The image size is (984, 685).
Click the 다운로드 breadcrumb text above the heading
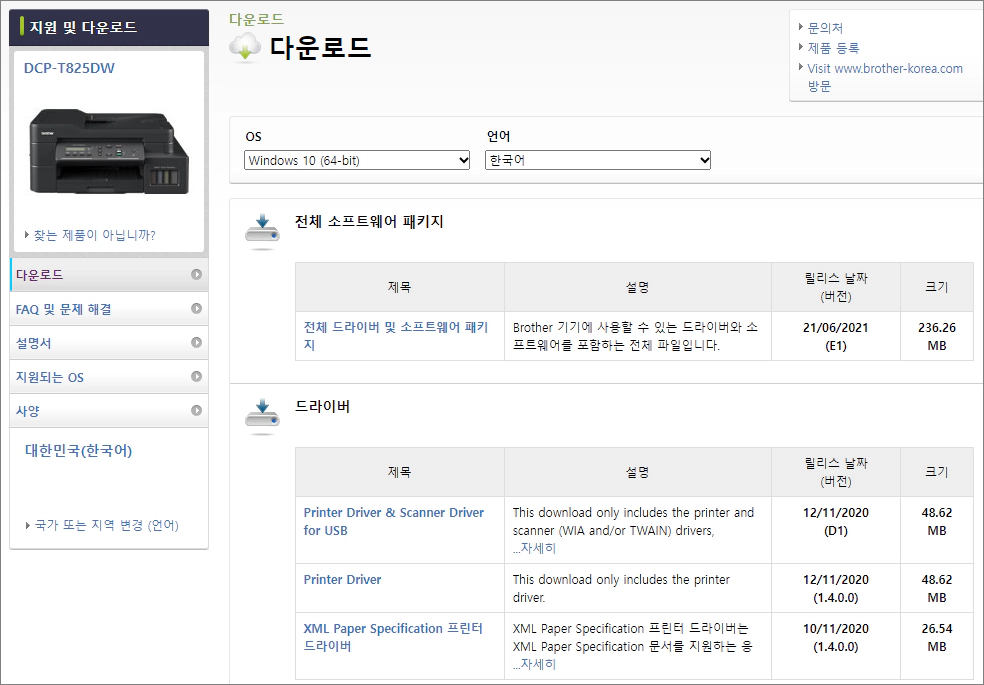click(x=256, y=19)
